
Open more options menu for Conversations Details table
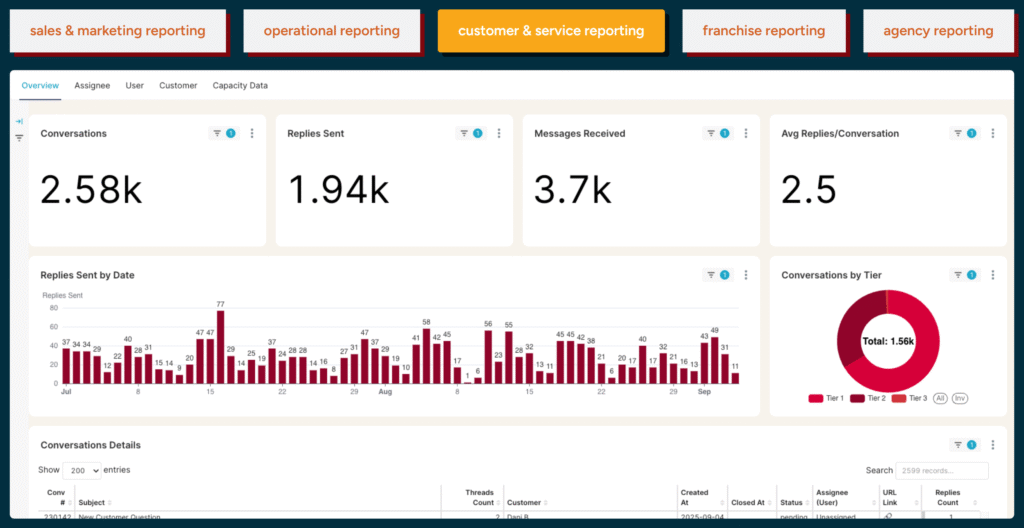(993, 445)
